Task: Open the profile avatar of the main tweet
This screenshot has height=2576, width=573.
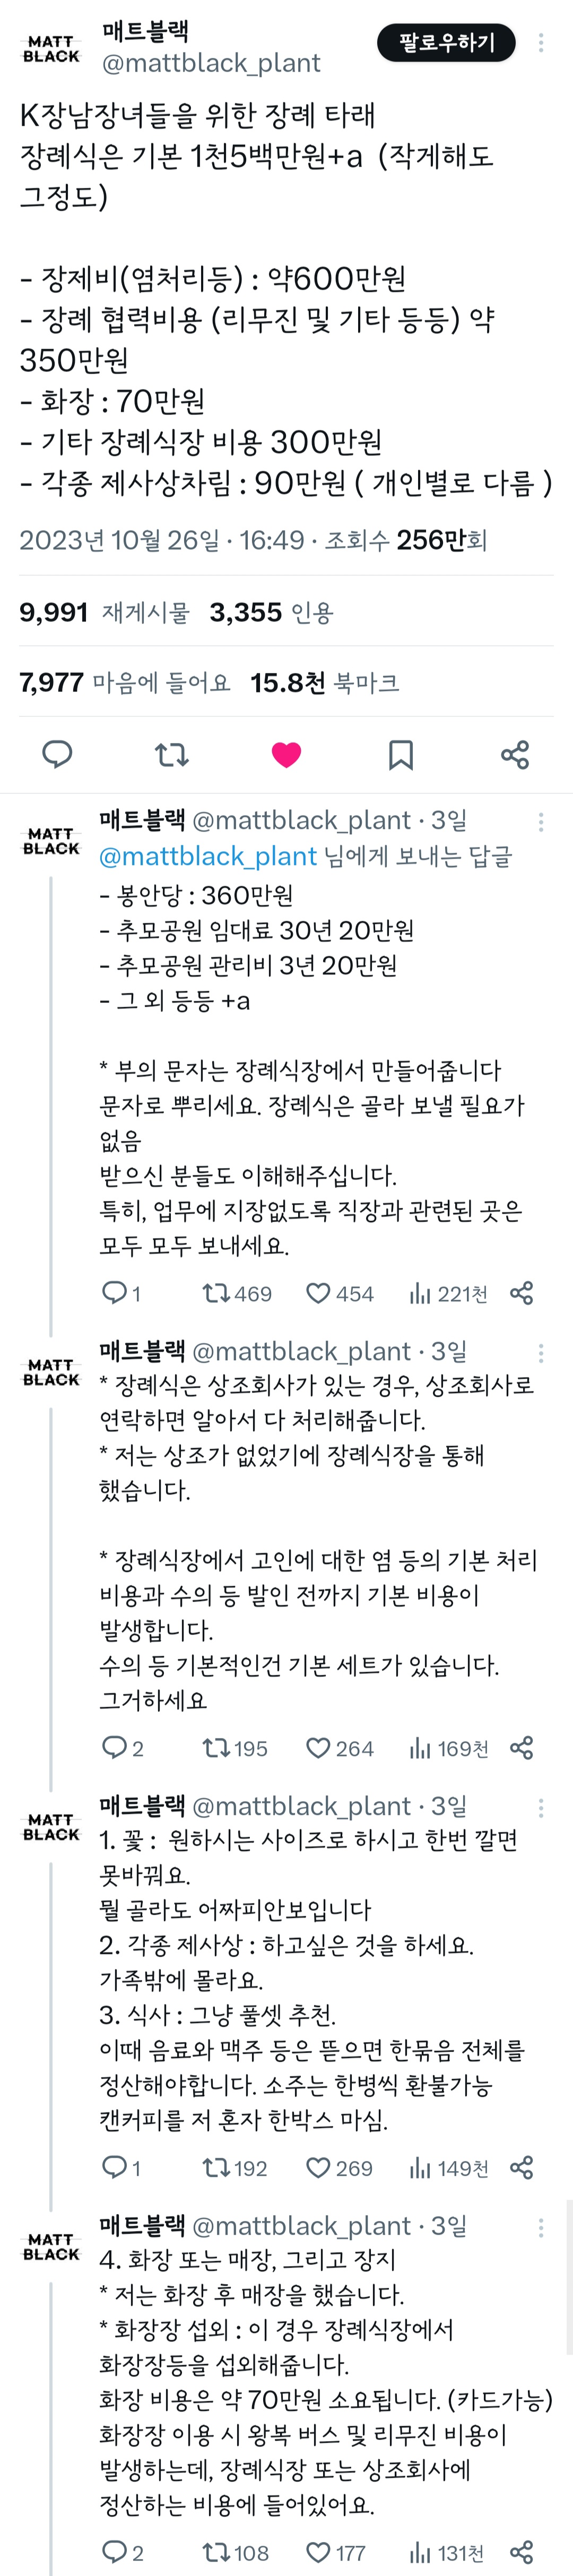Action: (x=51, y=49)
